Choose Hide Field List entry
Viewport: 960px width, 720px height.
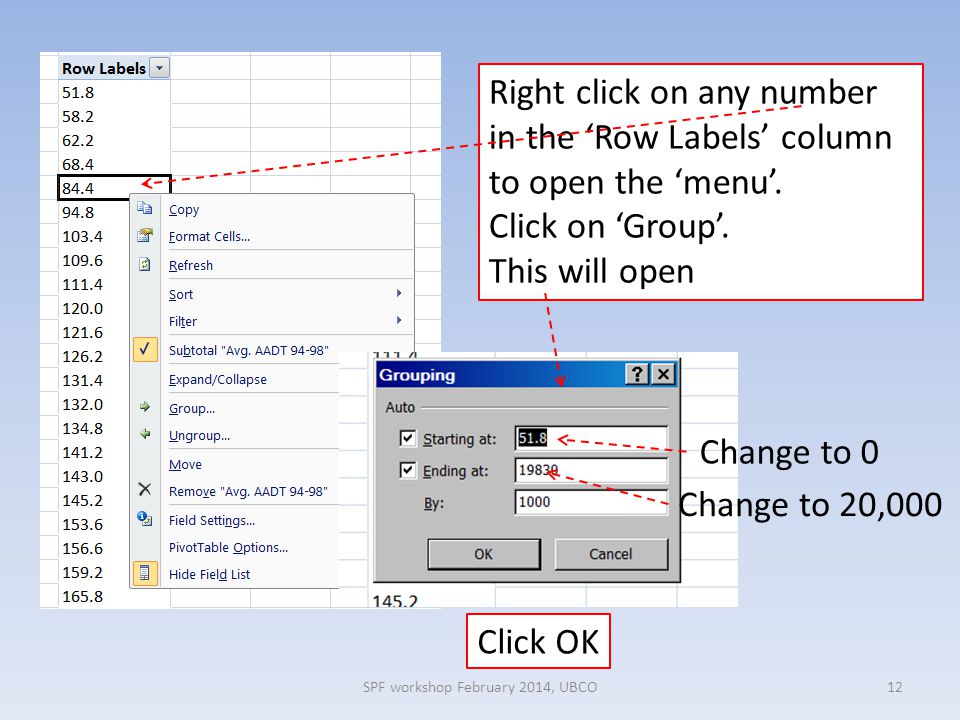point(209,574)
